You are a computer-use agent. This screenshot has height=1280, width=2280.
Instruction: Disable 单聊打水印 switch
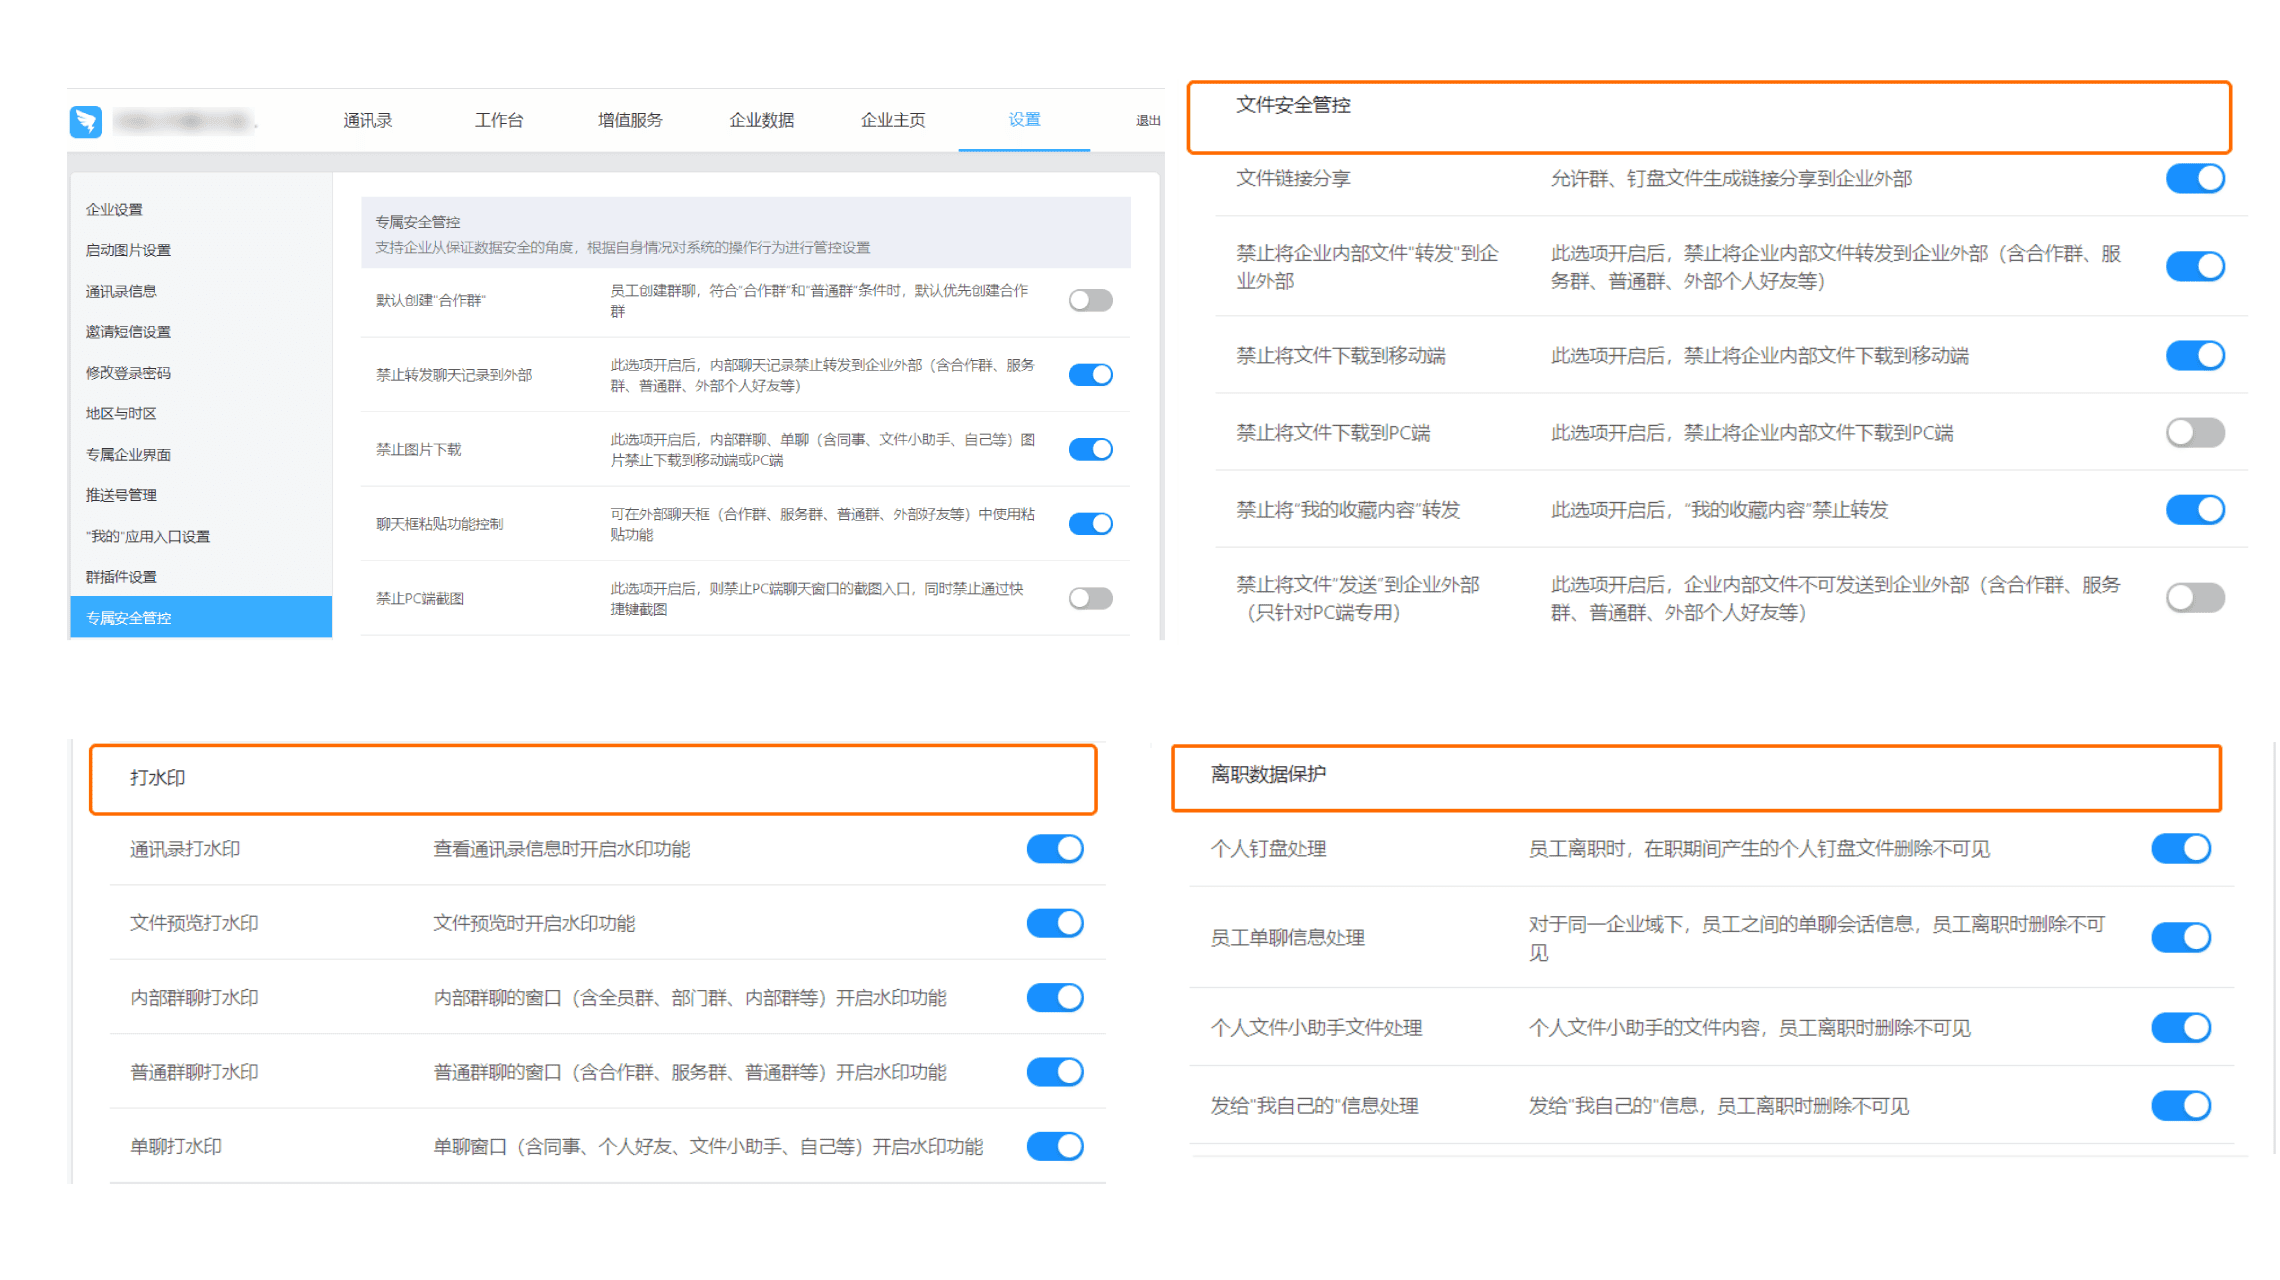click(x=1055, y=1145)
